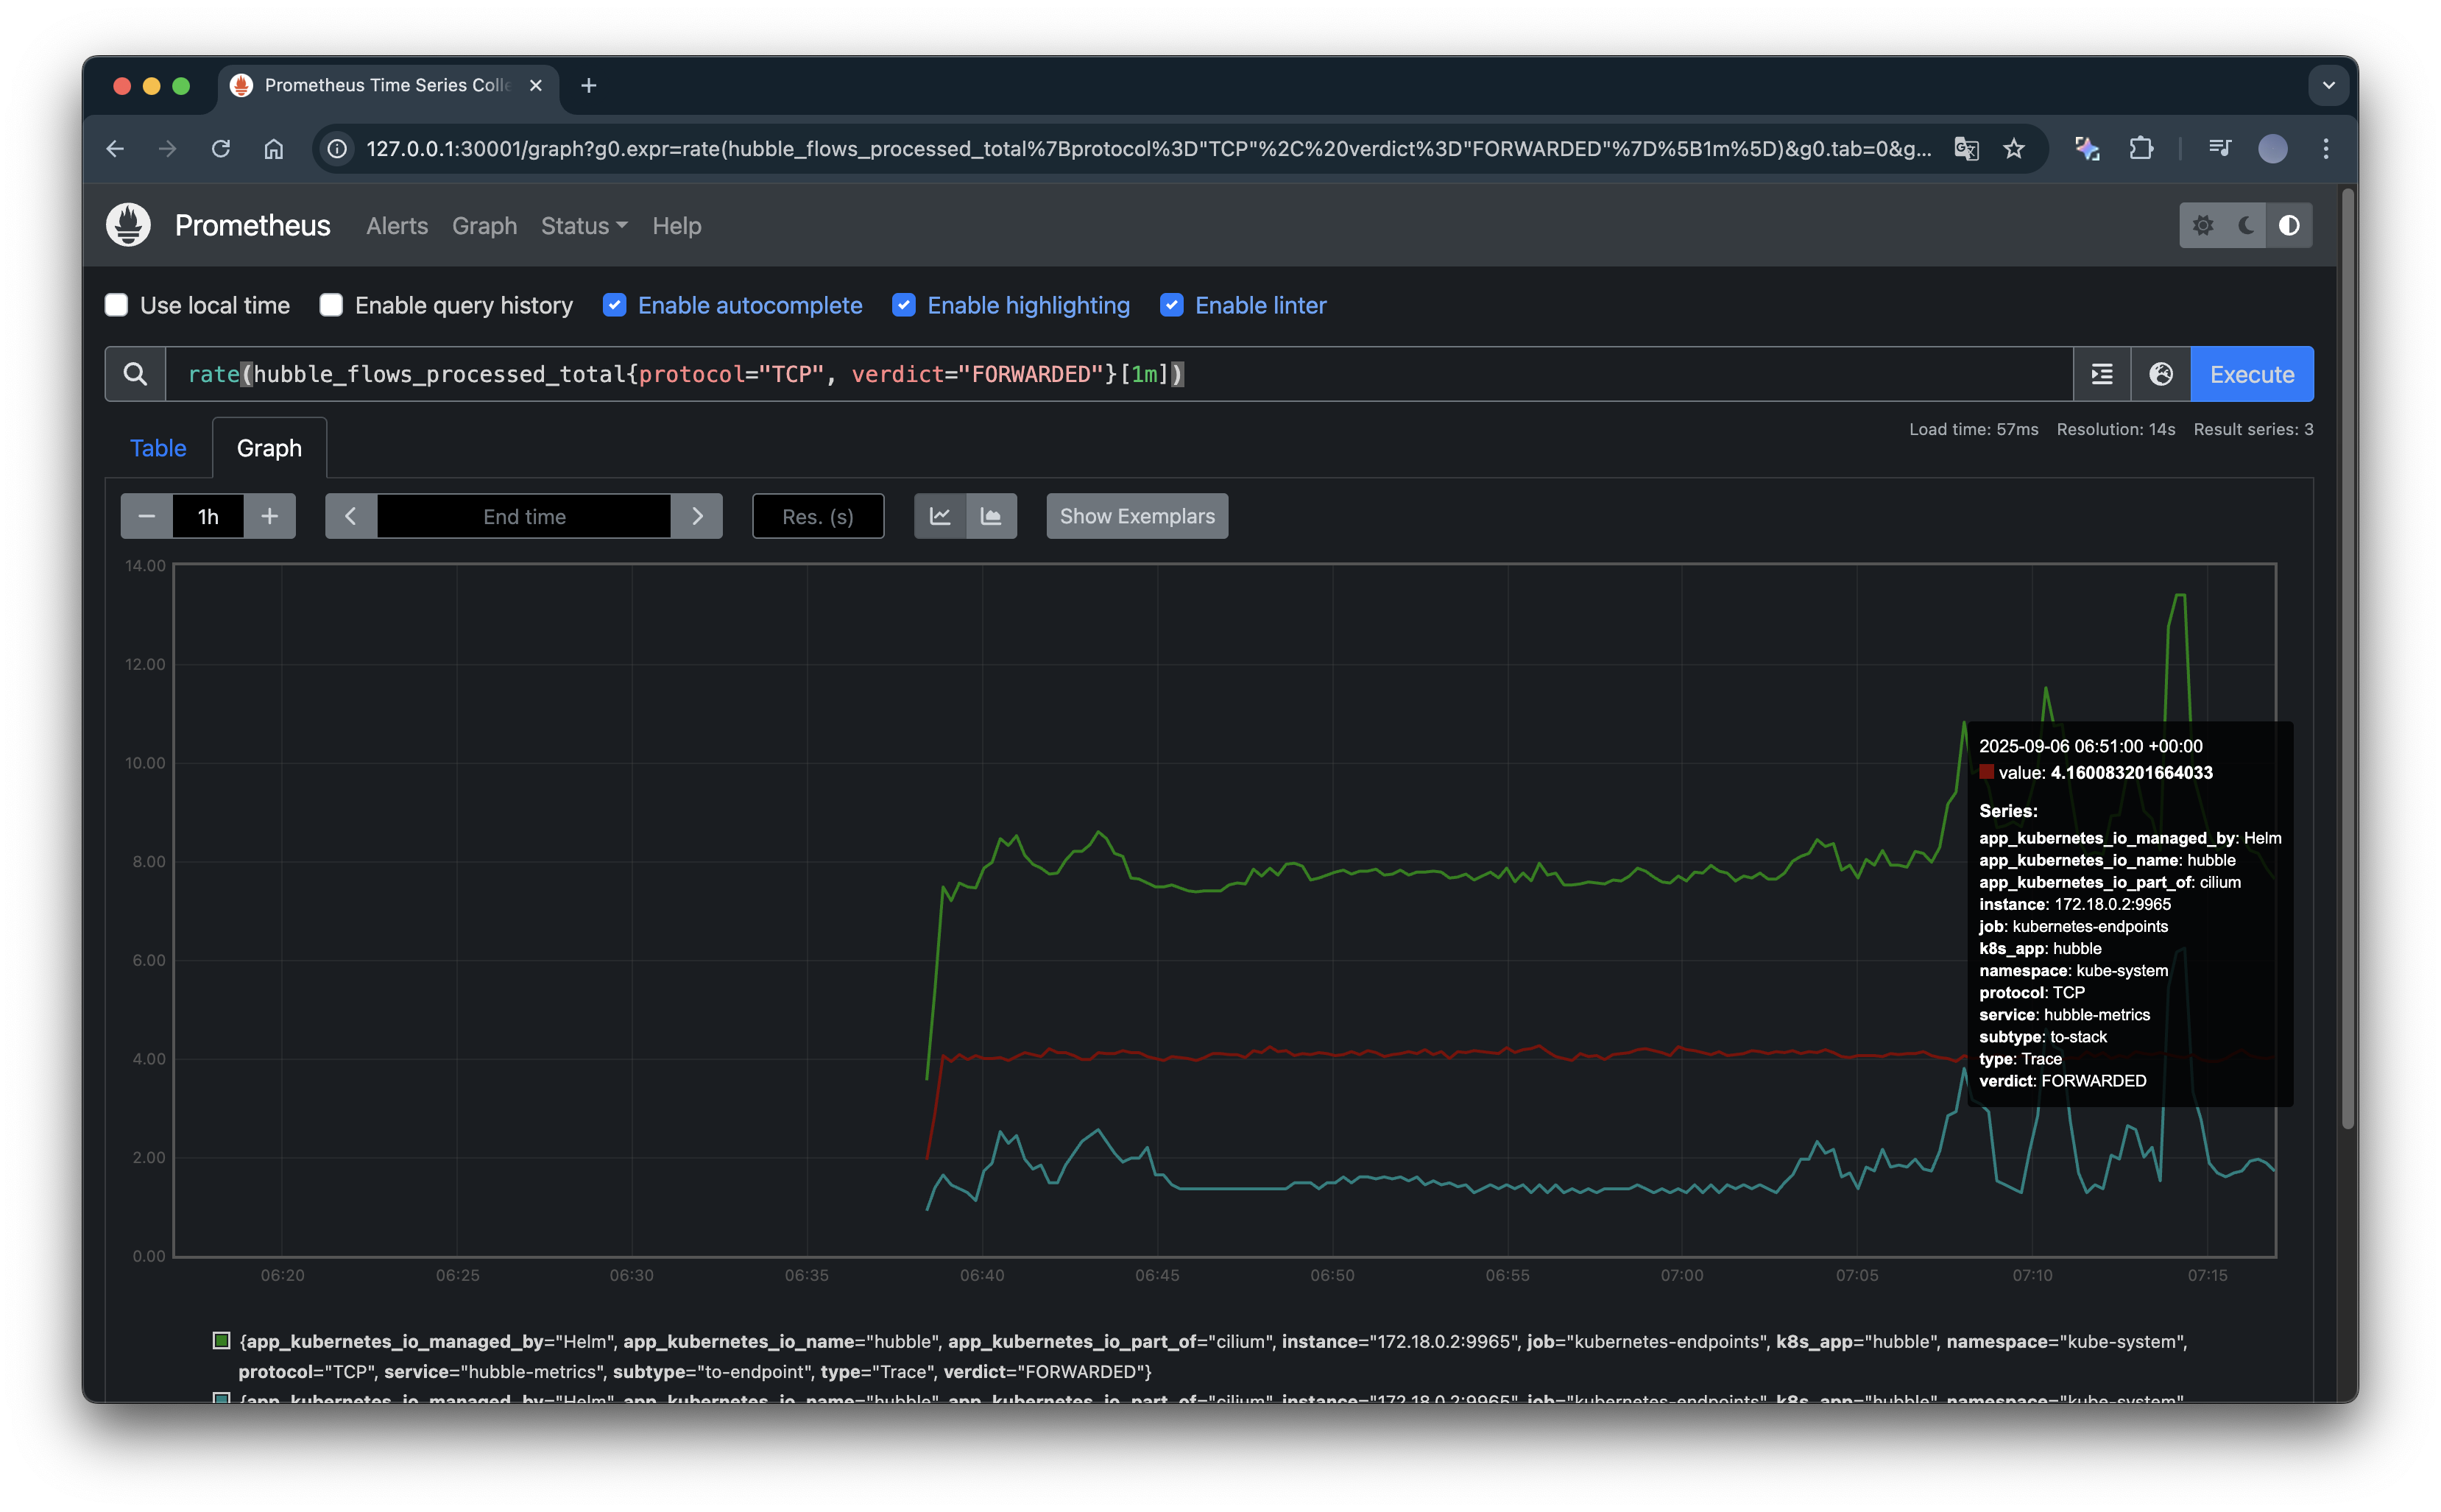Screen dimensions: 2441x1512
Task: Select the dark theme moon icon
Action: (2246, 225)
